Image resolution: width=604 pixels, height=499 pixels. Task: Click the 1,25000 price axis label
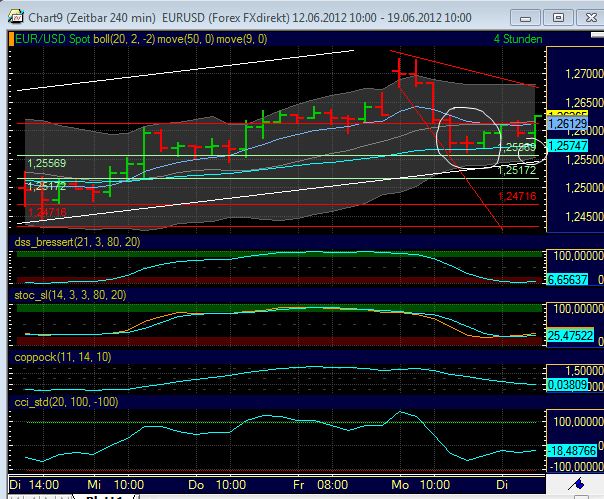click(584, 188)
